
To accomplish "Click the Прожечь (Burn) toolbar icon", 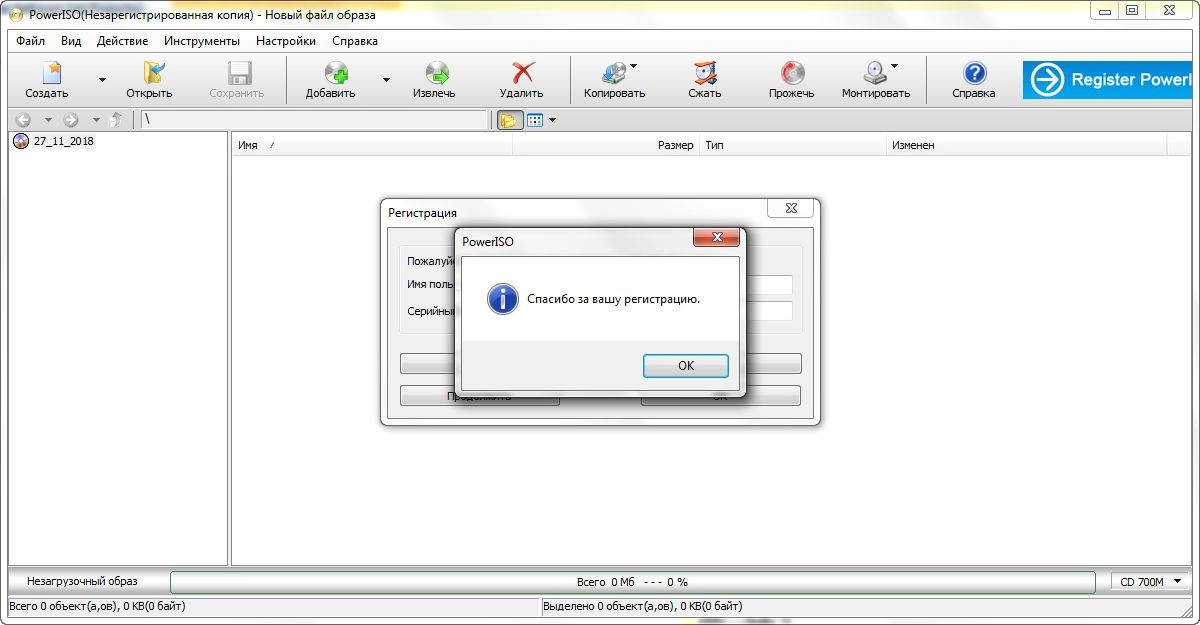I will pos(792,80).
